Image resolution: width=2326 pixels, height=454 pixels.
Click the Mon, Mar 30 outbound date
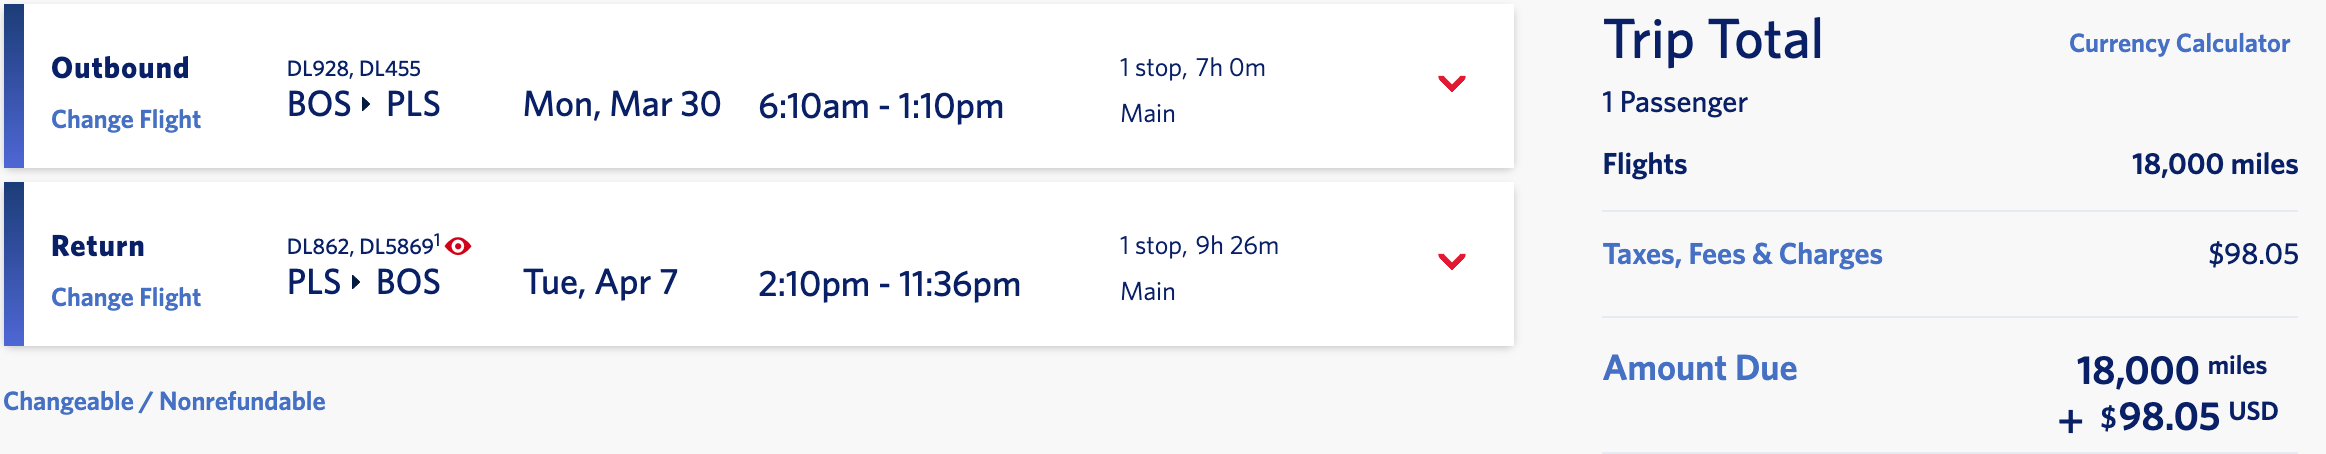[x=621, y=105]
